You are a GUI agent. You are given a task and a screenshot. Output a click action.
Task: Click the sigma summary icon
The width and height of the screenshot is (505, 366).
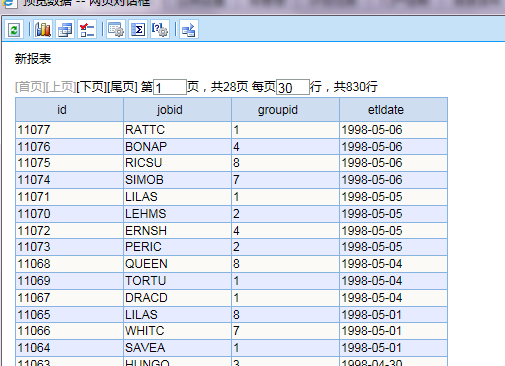[x=138, y=30]
